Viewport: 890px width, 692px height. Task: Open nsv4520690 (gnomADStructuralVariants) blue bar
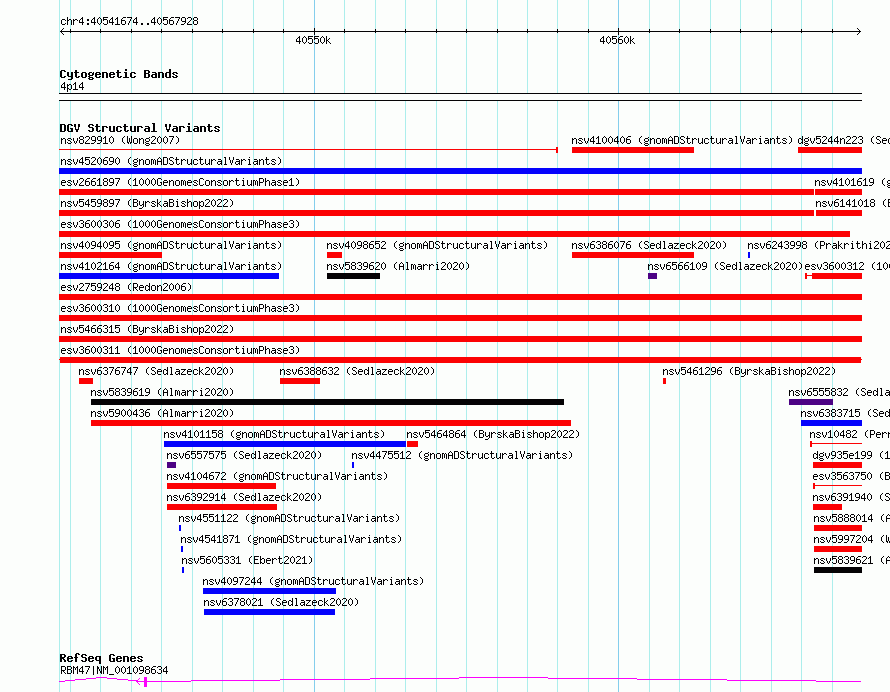[x=460, y=171]
